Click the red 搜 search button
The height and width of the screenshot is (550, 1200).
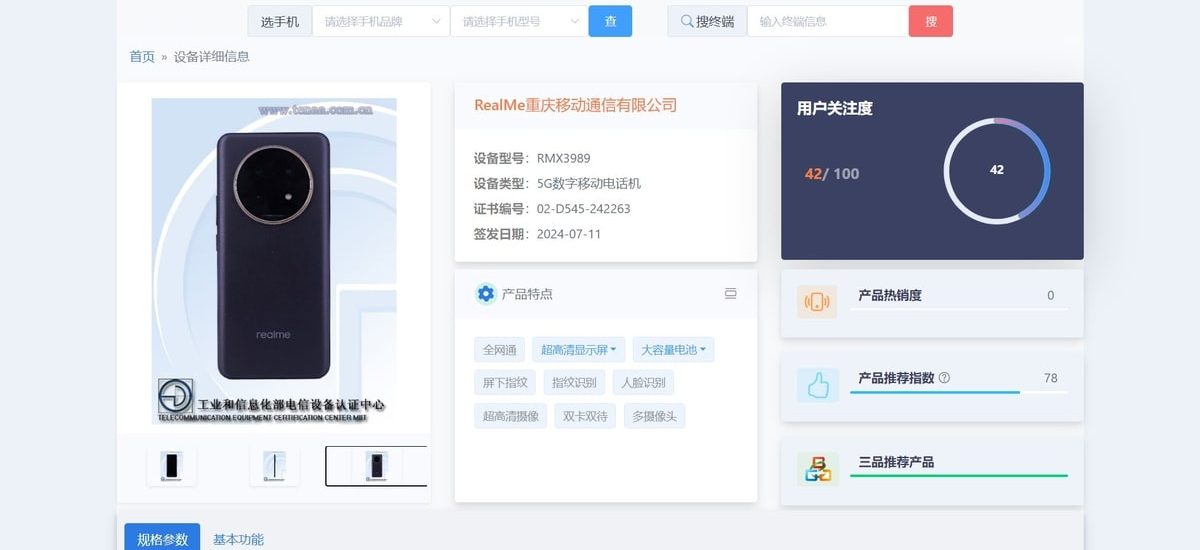coord(930,21)
